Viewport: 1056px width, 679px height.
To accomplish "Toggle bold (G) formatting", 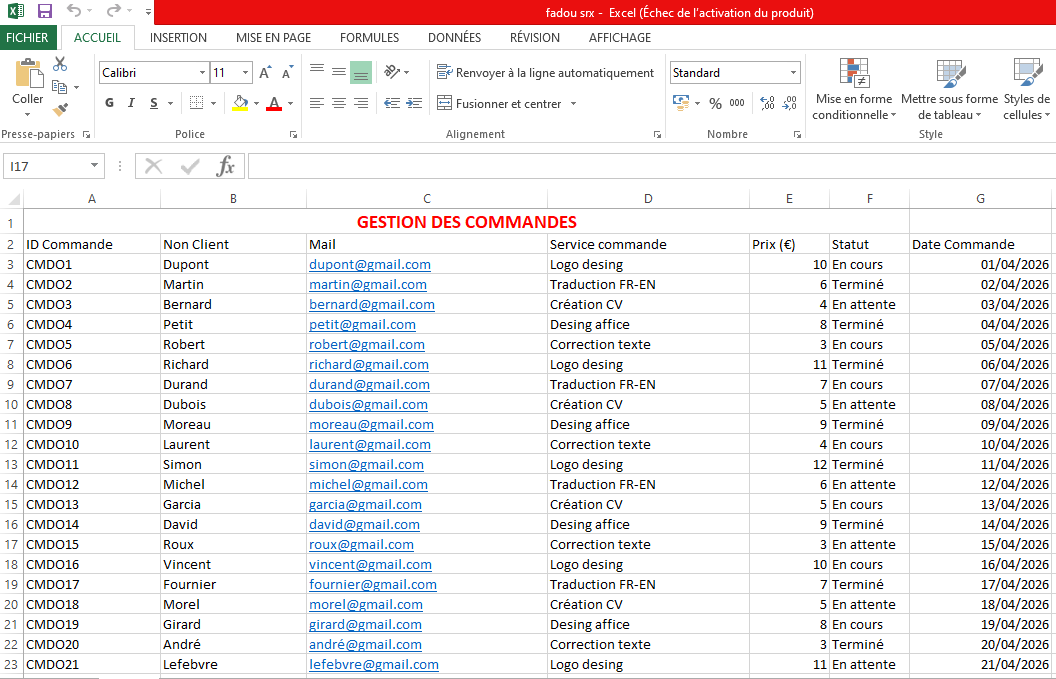I will (x=109, y=103).
